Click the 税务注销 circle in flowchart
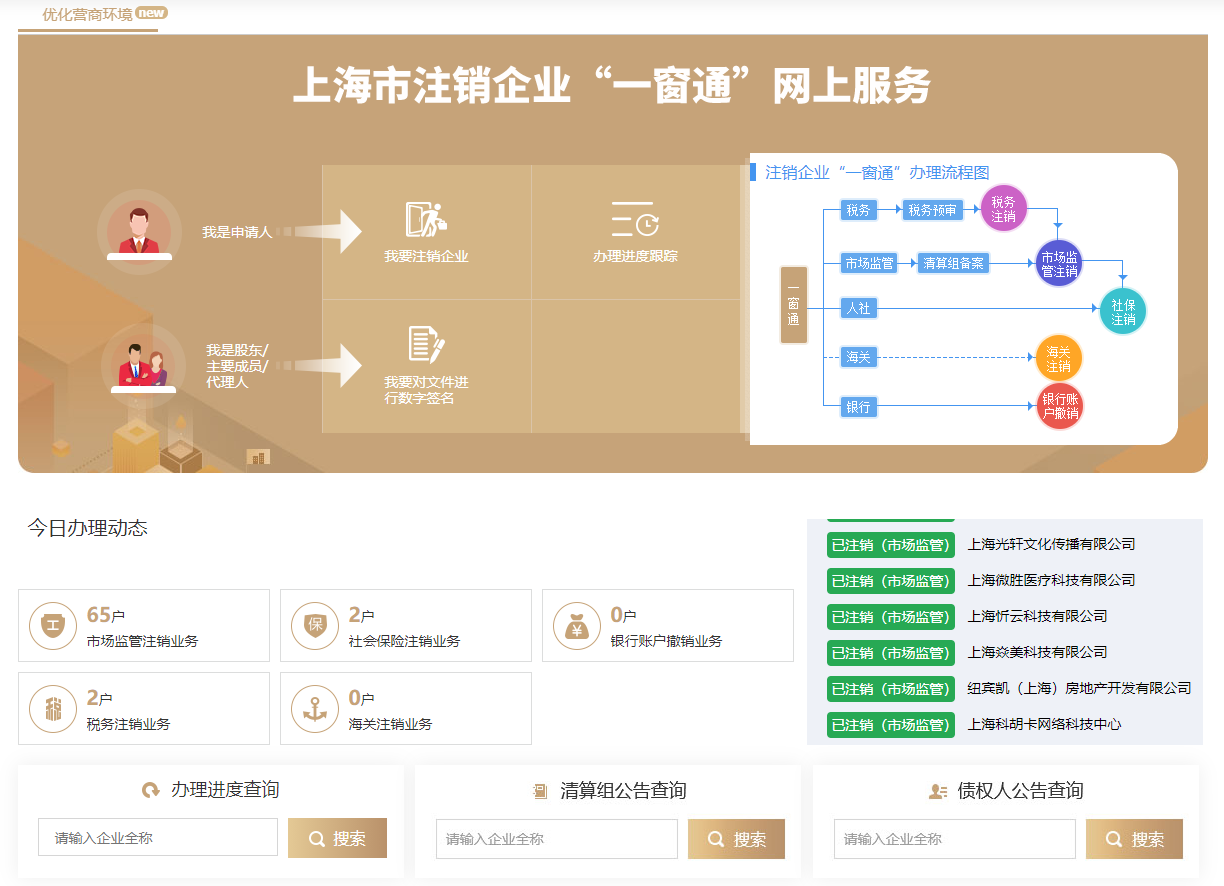 pyautogui.click(x=1003, y=209)
